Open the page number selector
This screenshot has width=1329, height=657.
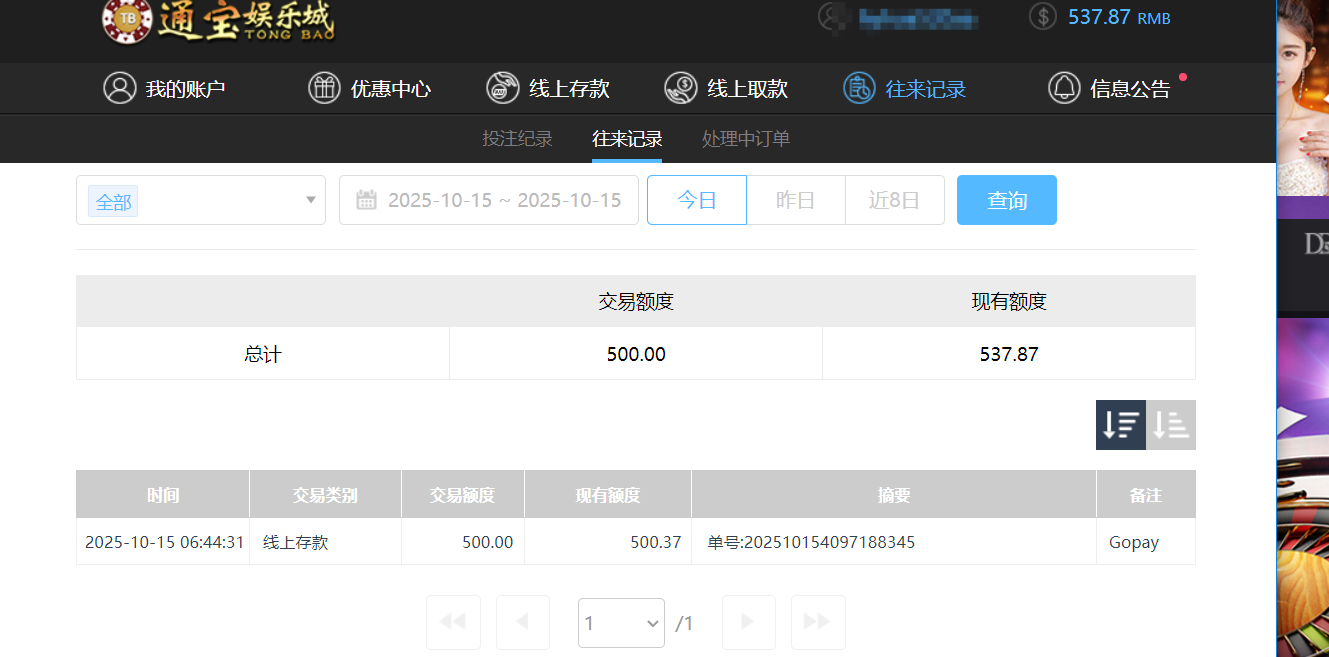click(621, 622)
